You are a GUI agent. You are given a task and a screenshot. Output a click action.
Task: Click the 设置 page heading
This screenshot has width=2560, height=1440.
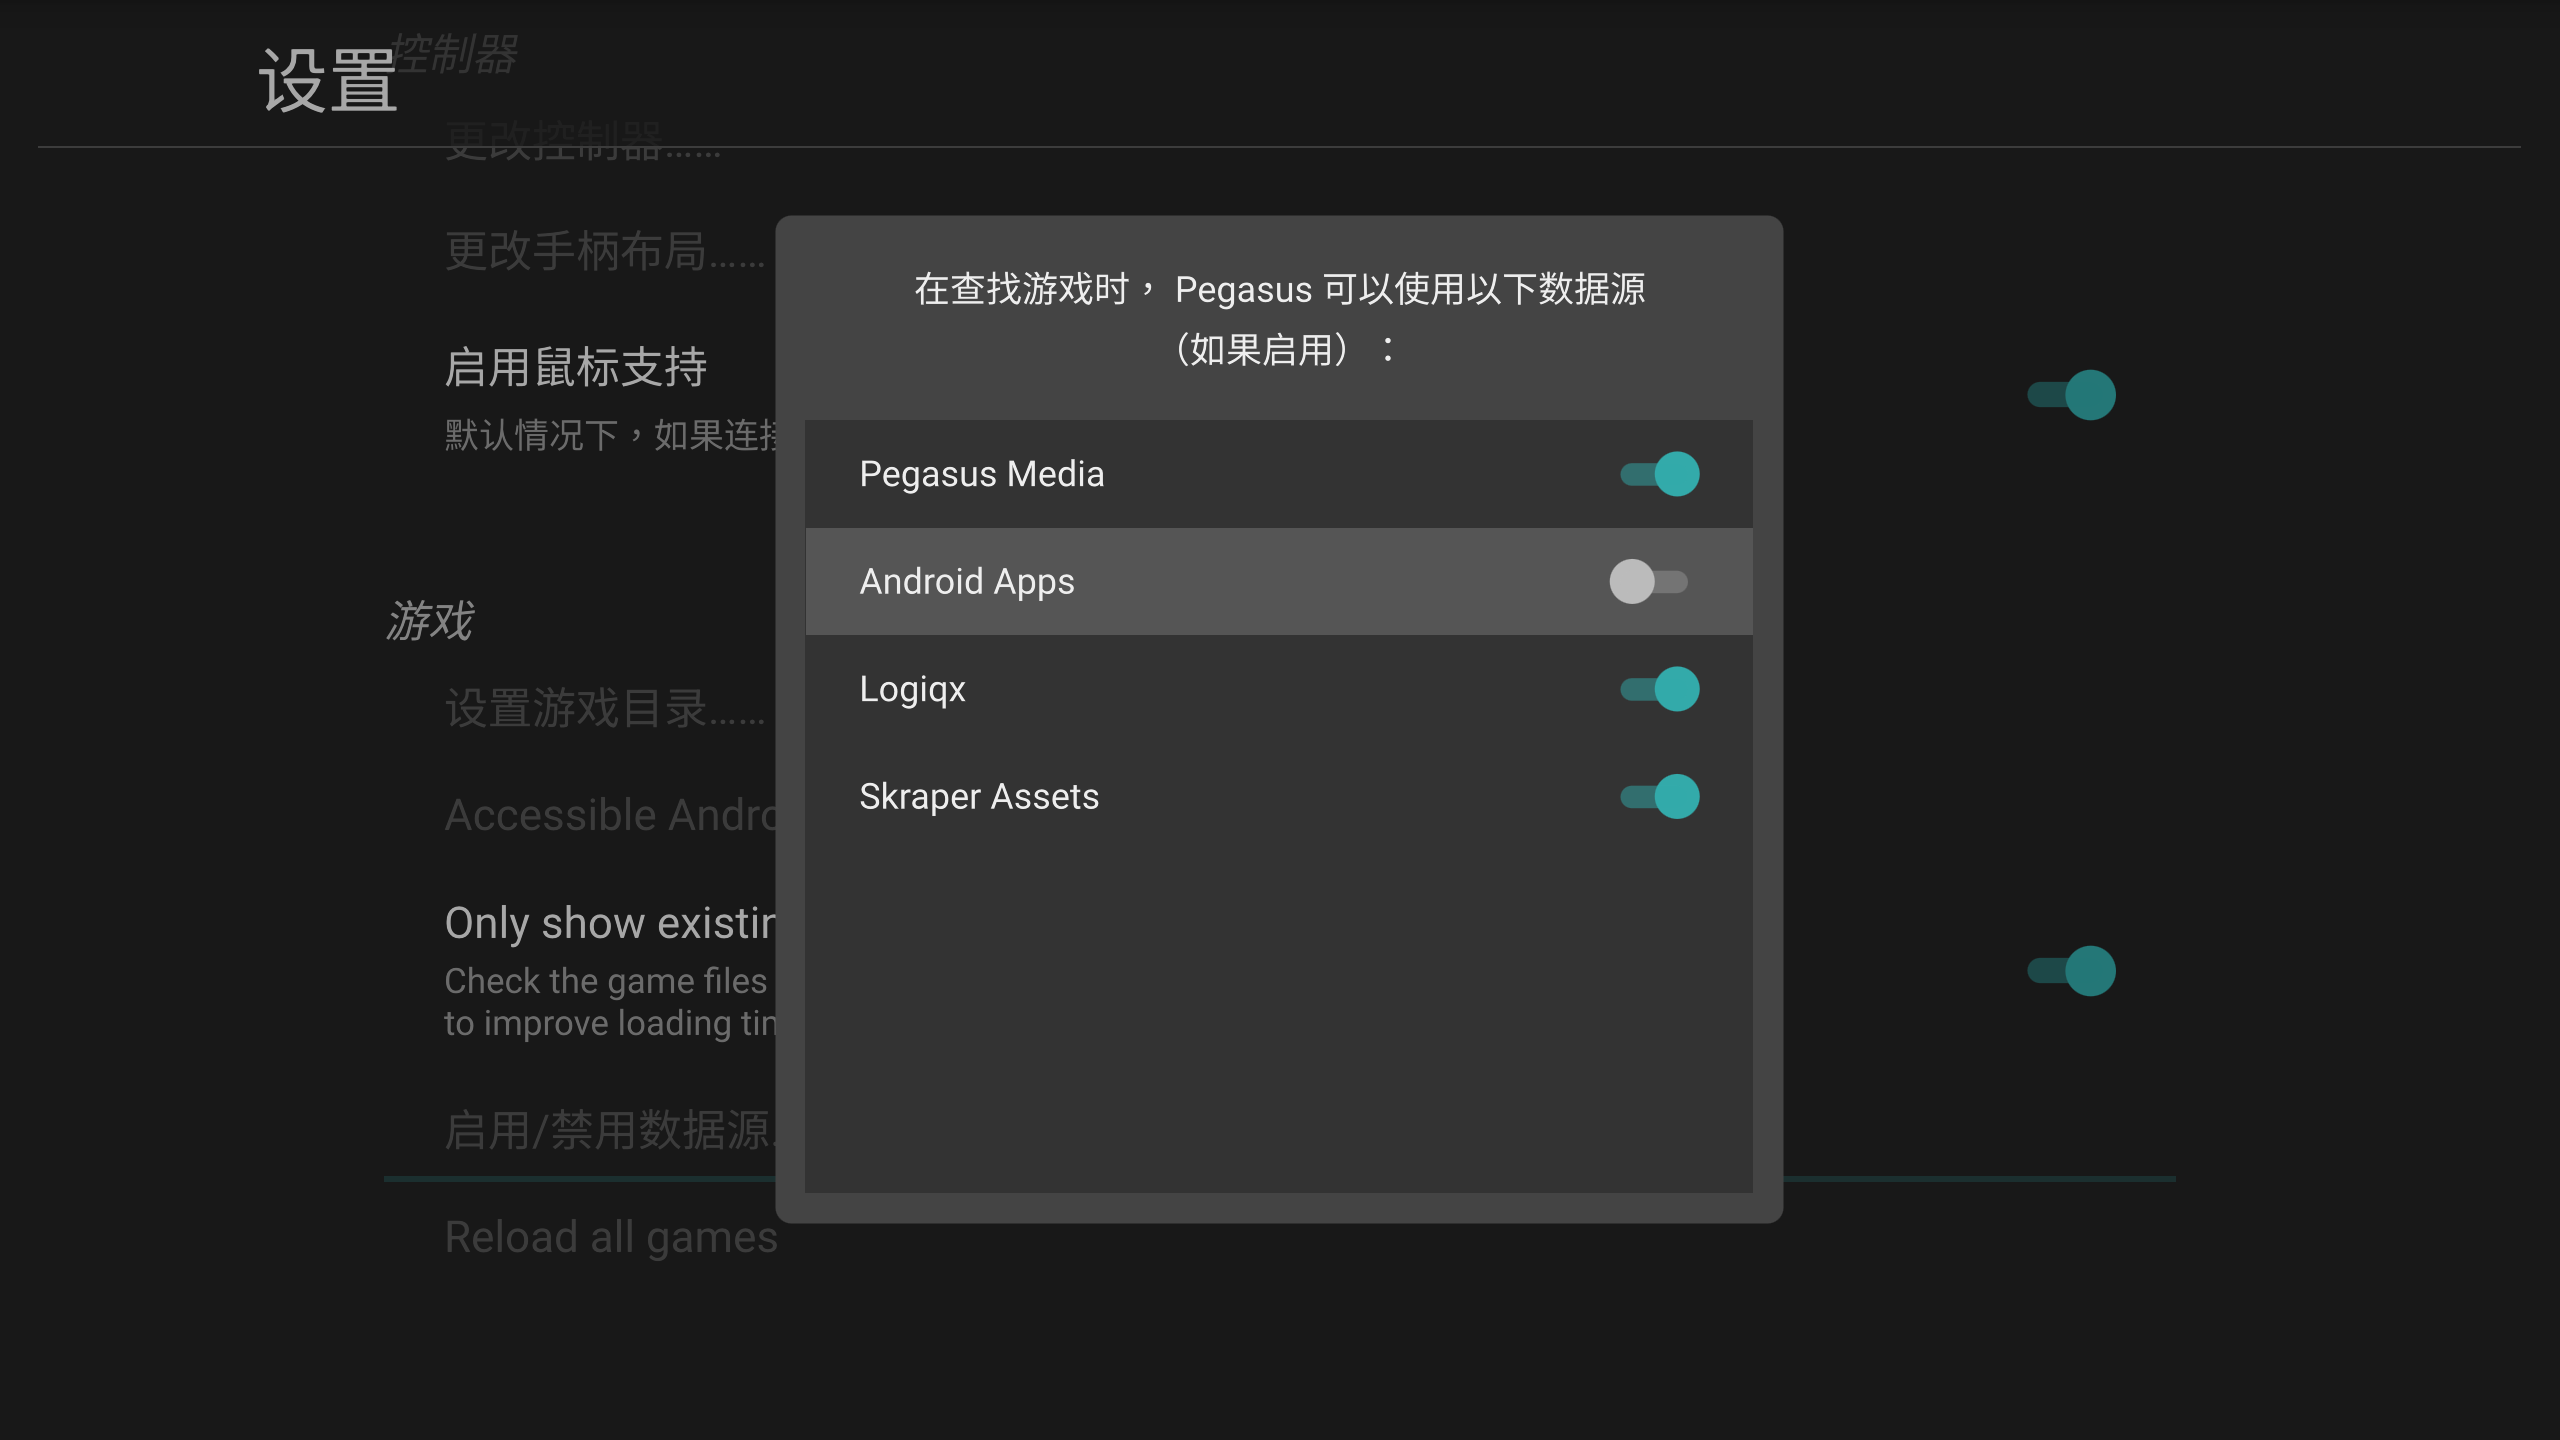click(328, 81)
